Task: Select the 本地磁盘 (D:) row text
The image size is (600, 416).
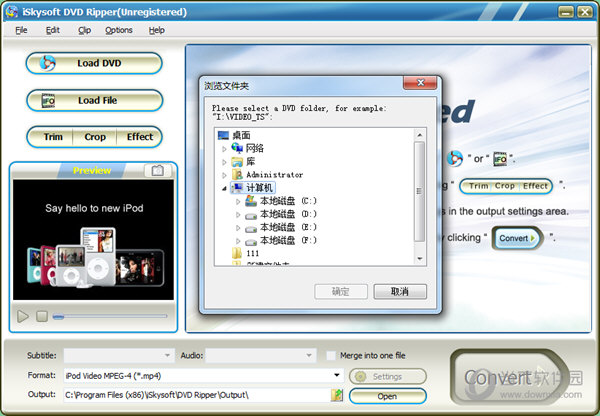Action: pos(289,214)
